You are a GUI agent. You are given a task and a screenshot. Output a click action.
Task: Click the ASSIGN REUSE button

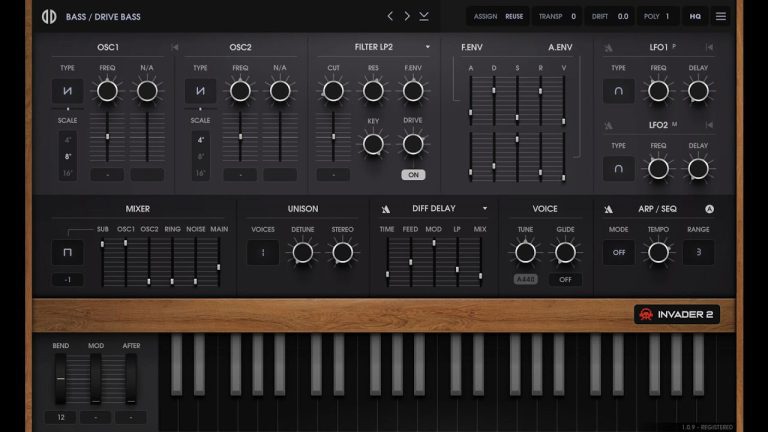[499, 16]
